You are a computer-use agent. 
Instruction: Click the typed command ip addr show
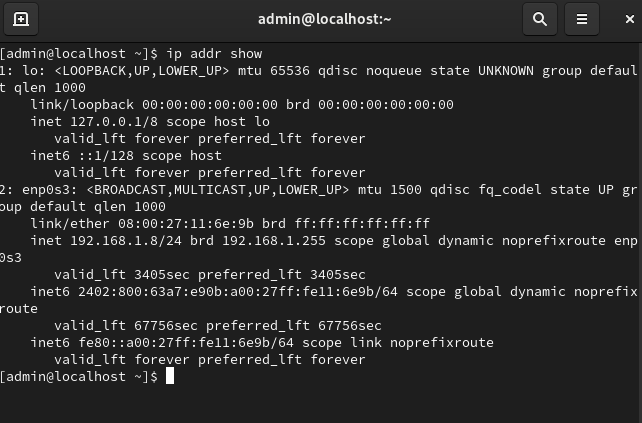[x=214, y=54]
